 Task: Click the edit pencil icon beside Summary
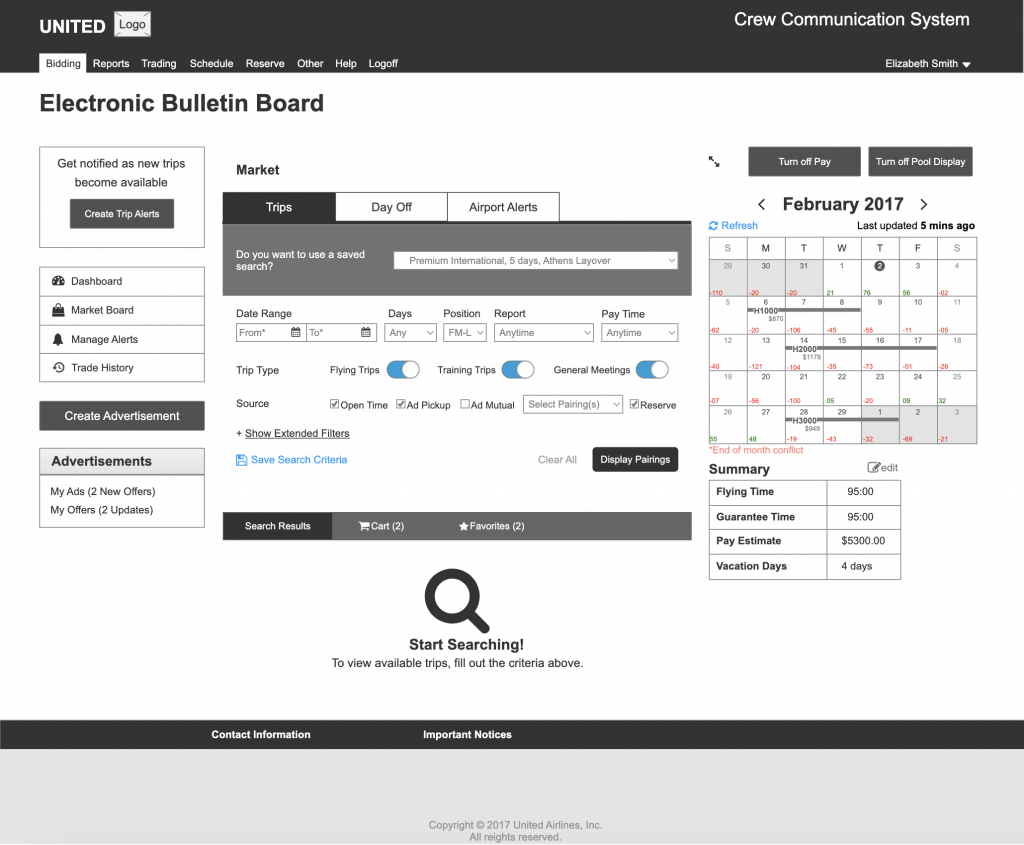pos(874,468)
